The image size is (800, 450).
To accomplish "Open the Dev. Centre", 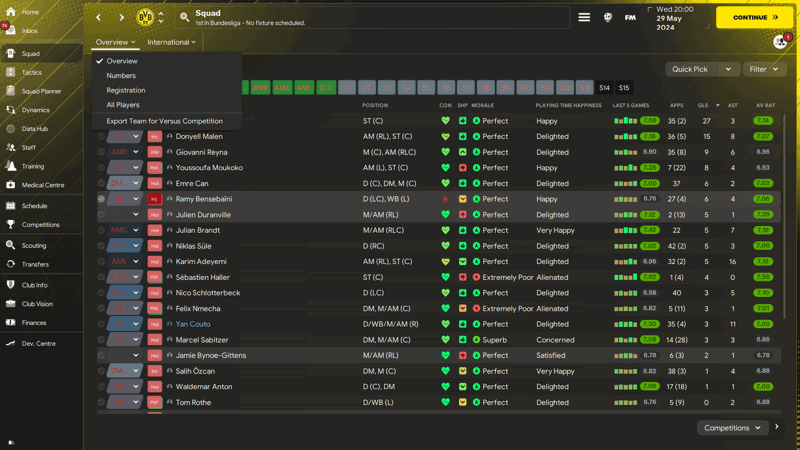I will 41,343.
